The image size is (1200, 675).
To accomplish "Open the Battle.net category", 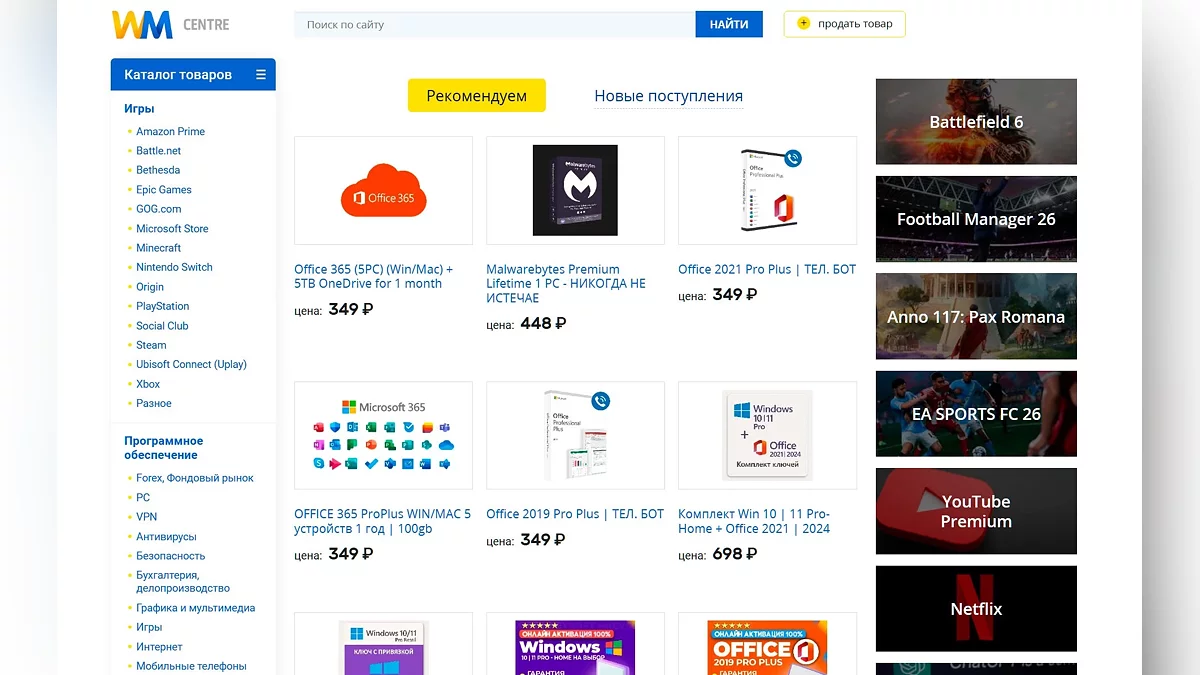I will point(158,151).
